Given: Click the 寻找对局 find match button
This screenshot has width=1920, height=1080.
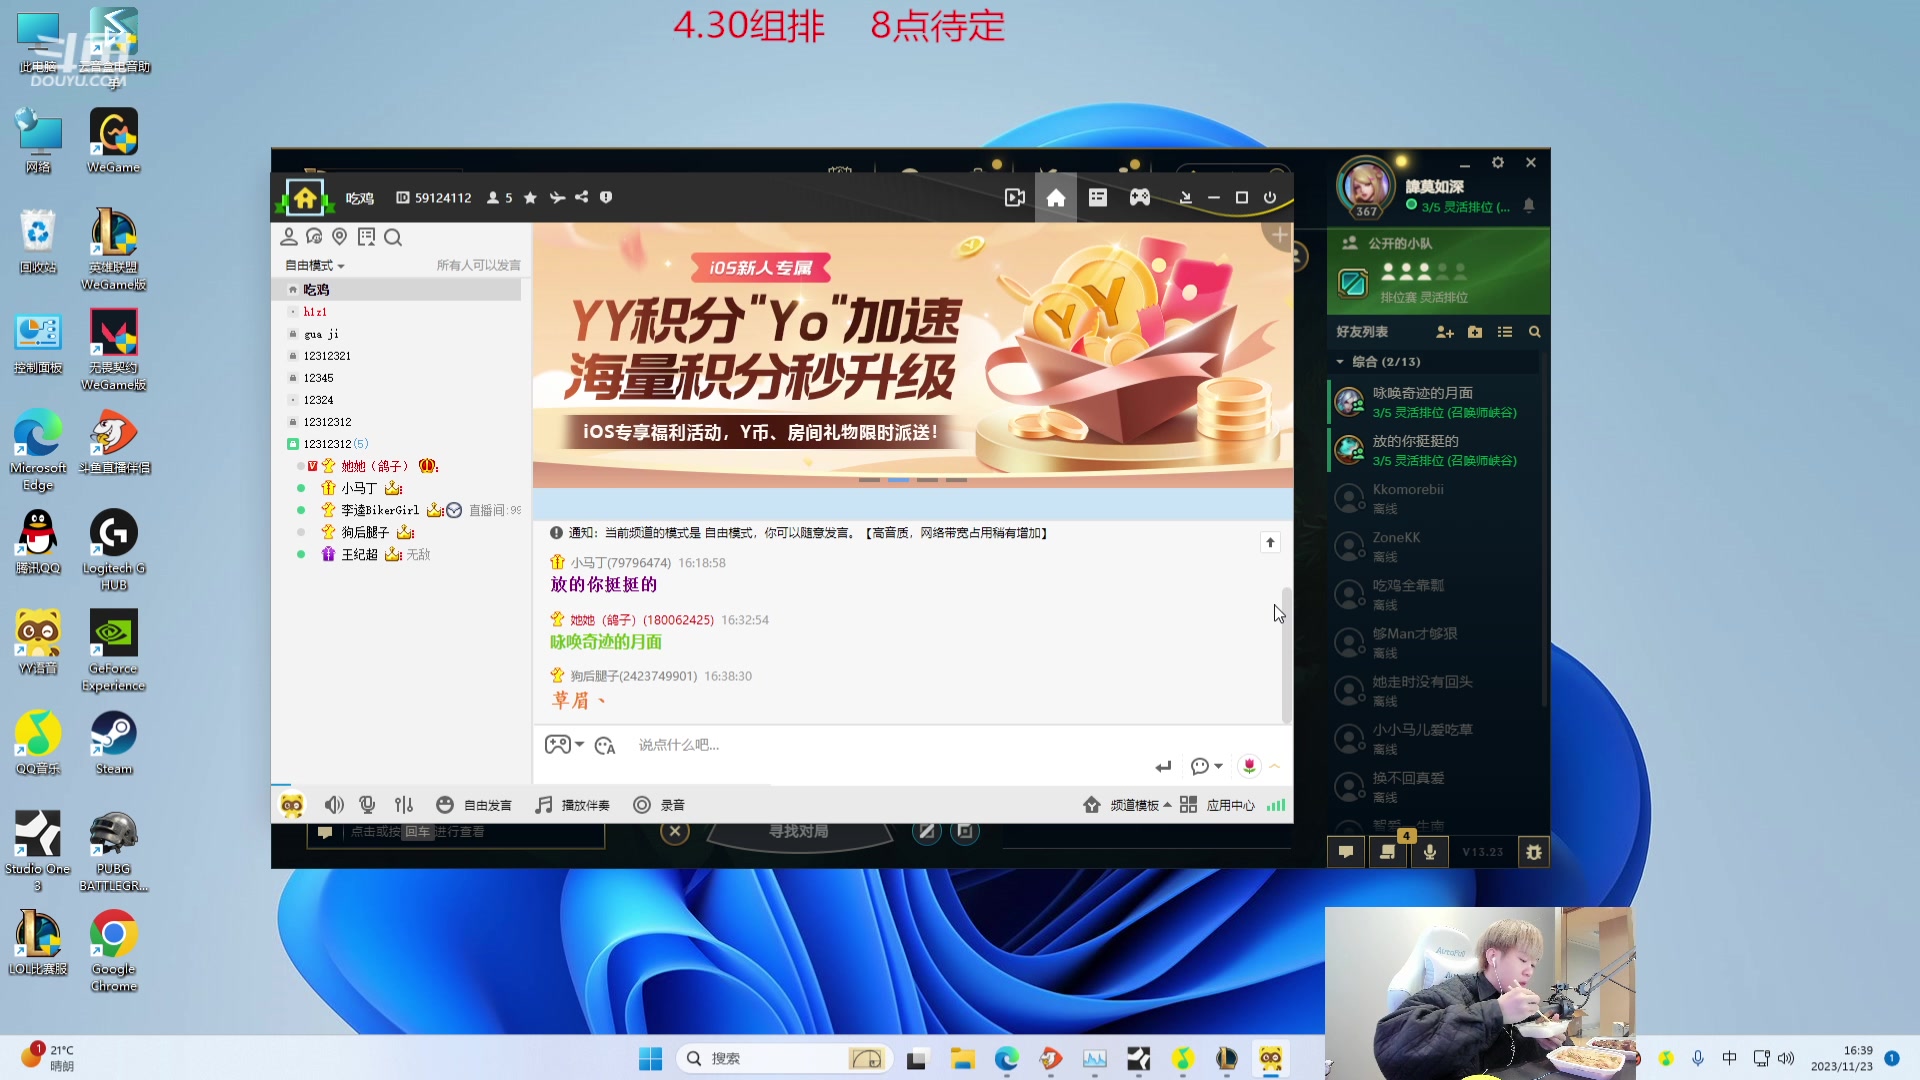Looking at the screenshot, I should click(x=798, y=832).
